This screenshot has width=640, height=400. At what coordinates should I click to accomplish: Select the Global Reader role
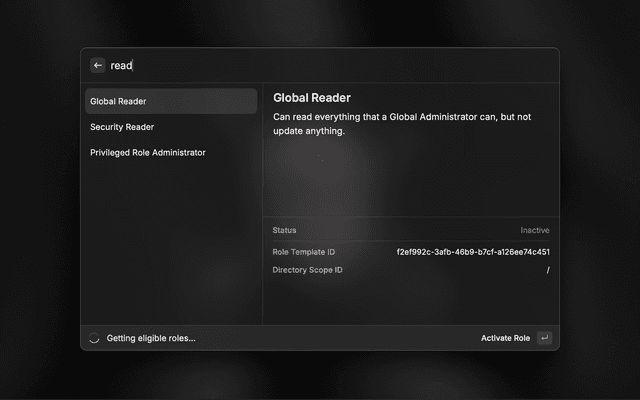click(171, 101)
